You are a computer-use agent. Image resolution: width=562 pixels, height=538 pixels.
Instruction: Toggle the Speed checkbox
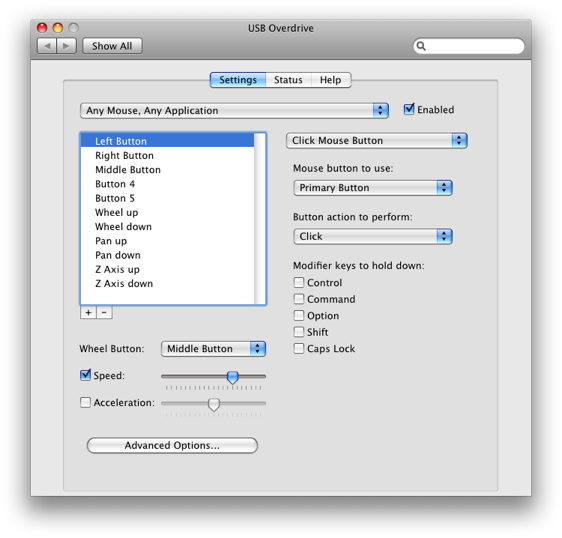[85, 375]
